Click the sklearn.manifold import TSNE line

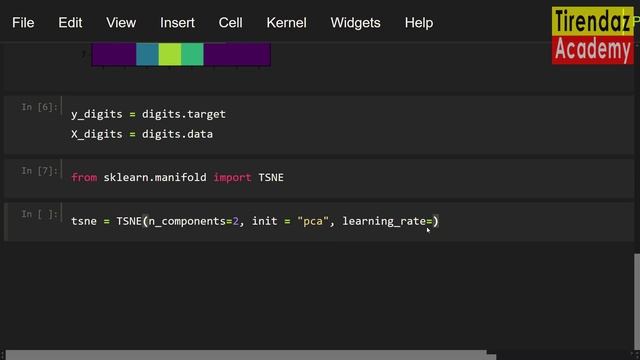coord(177,178)
